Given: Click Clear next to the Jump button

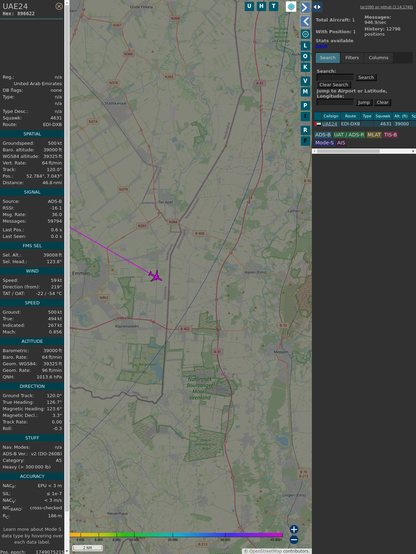Looking at the screenshot, I should click(x=382, y=102).
